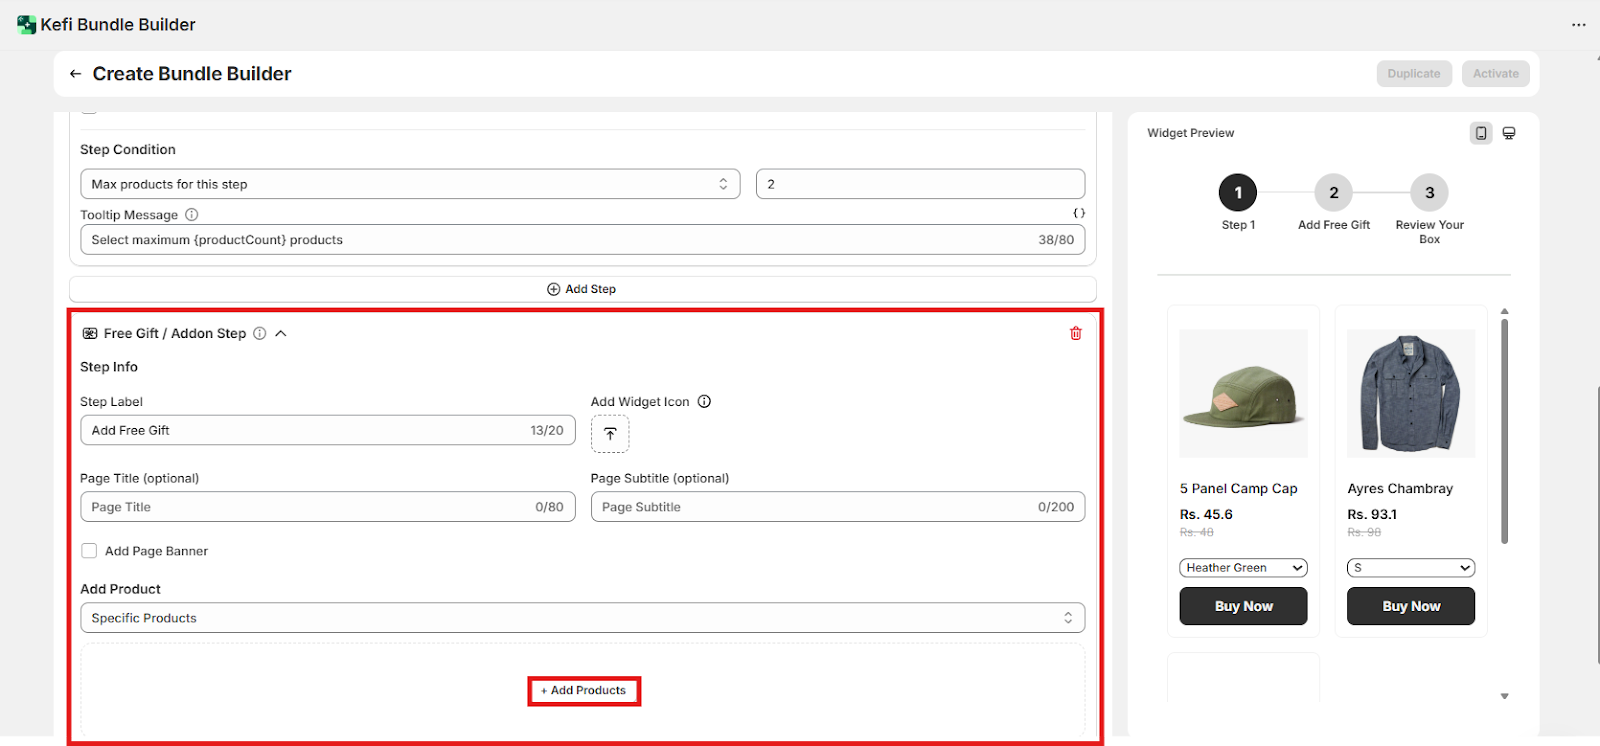Screen dimensions: 1600x746
Task: Open the Heather Green variant dropdown
Action: pyautogui.click(x=1243, y=568)
